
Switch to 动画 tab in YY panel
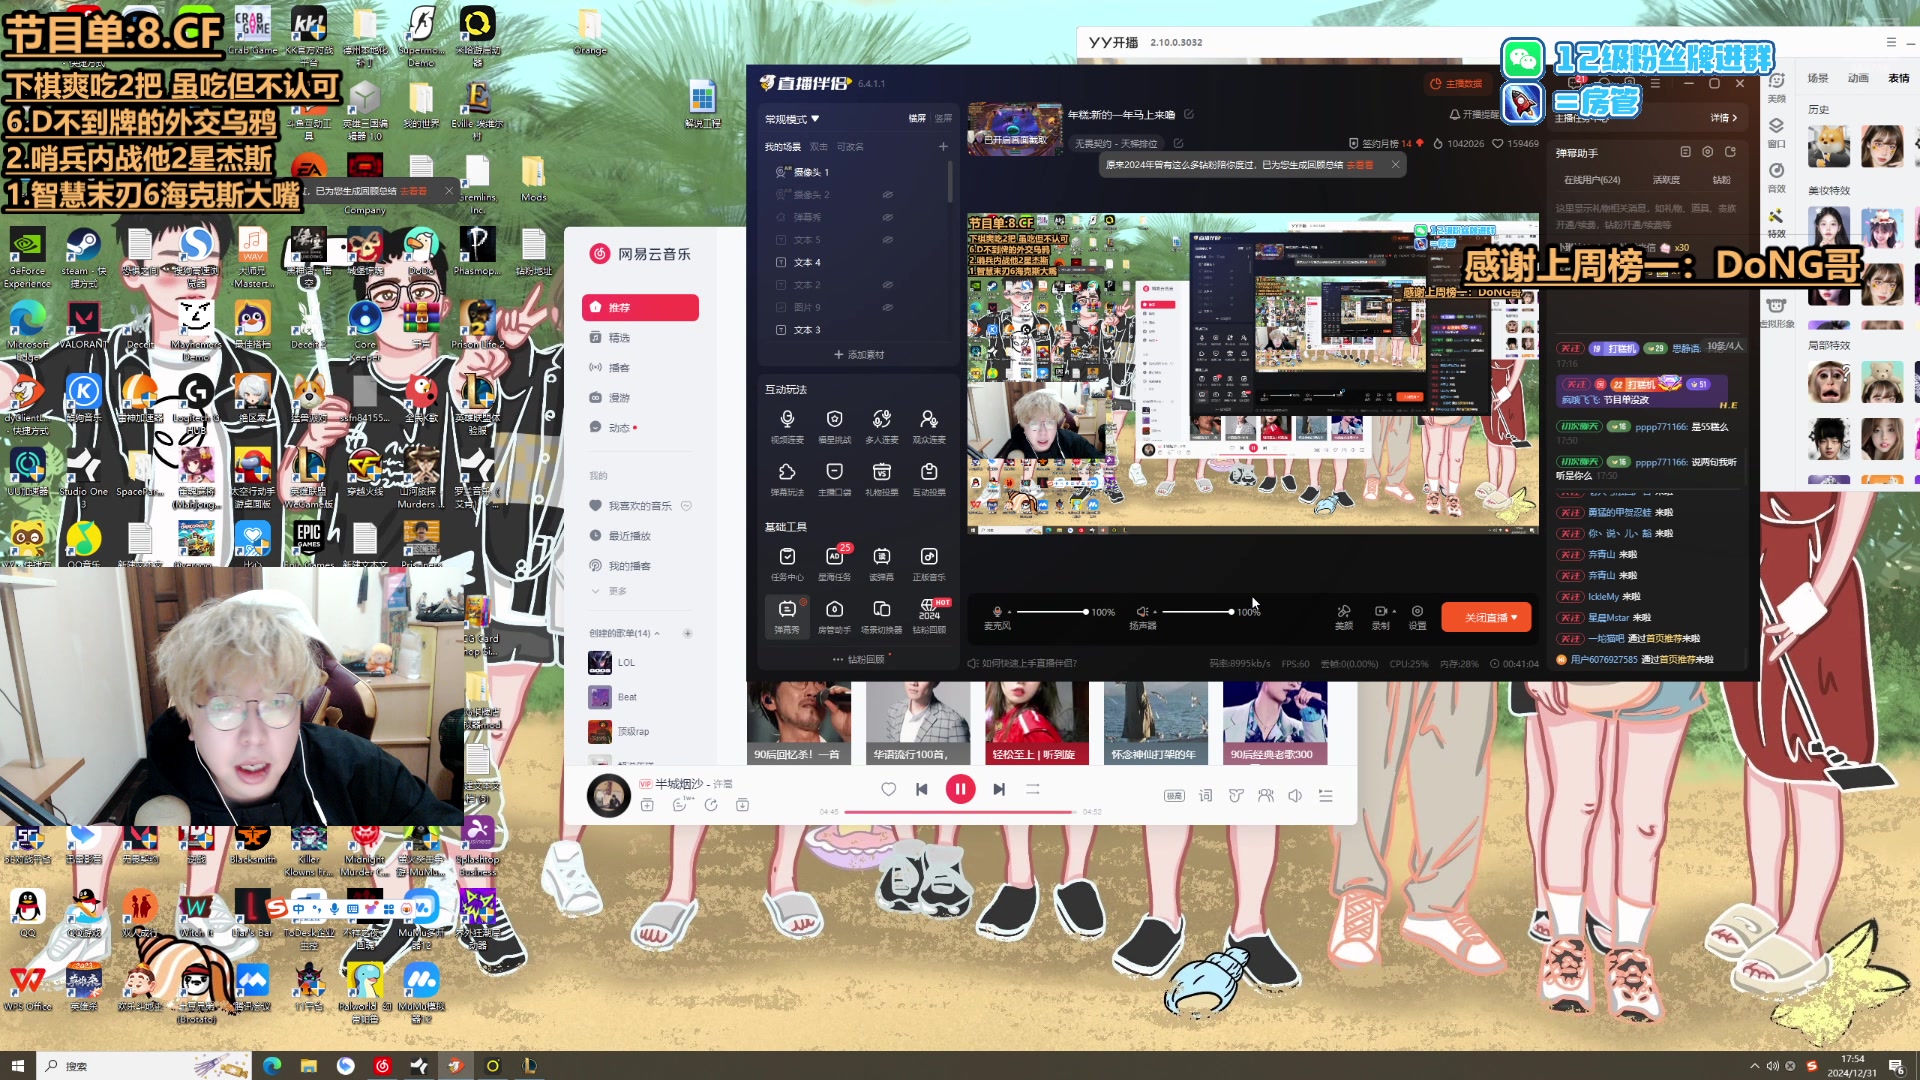tap(1858, 78)
